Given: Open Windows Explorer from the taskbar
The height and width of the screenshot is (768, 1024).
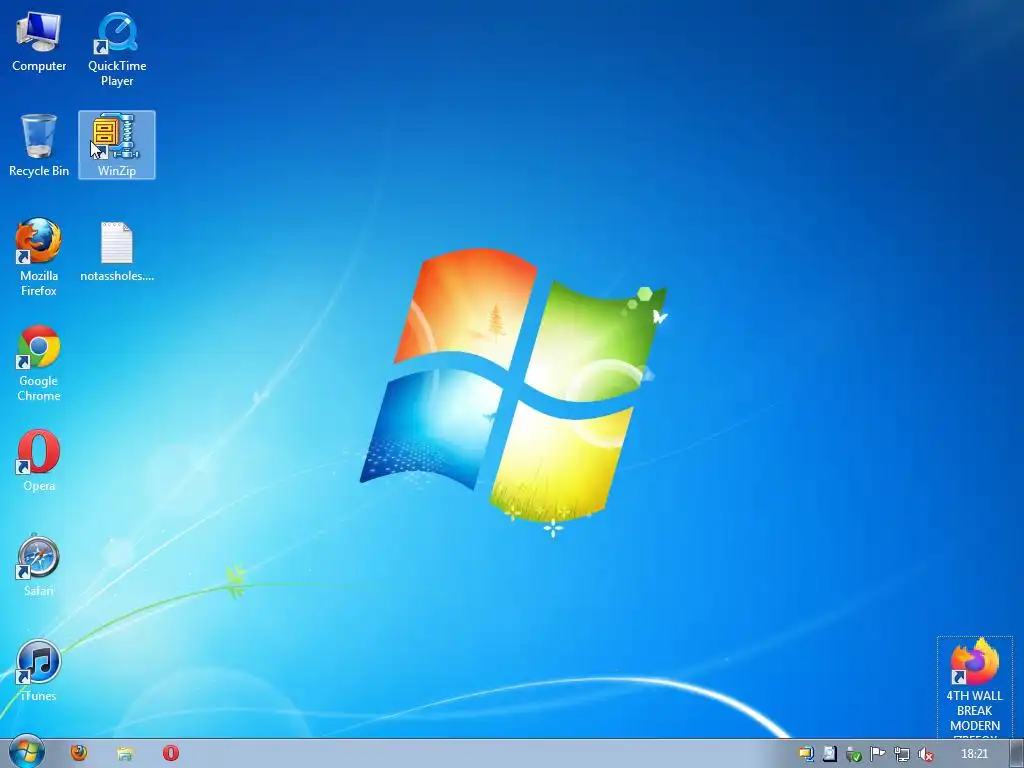Looking at the screenshot, I should (x=125, y=754).
